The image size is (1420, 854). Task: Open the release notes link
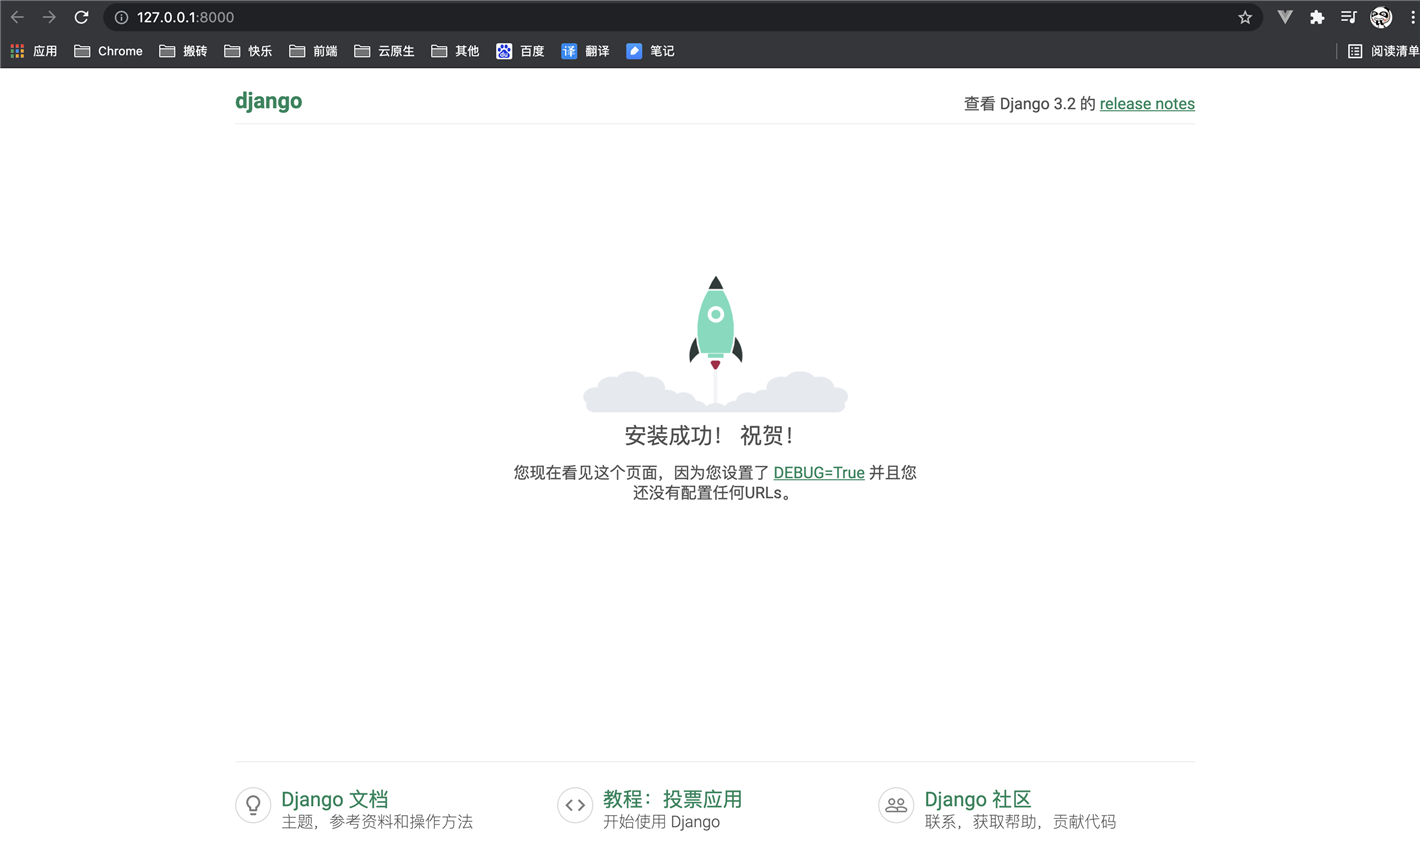[1147, 104]
